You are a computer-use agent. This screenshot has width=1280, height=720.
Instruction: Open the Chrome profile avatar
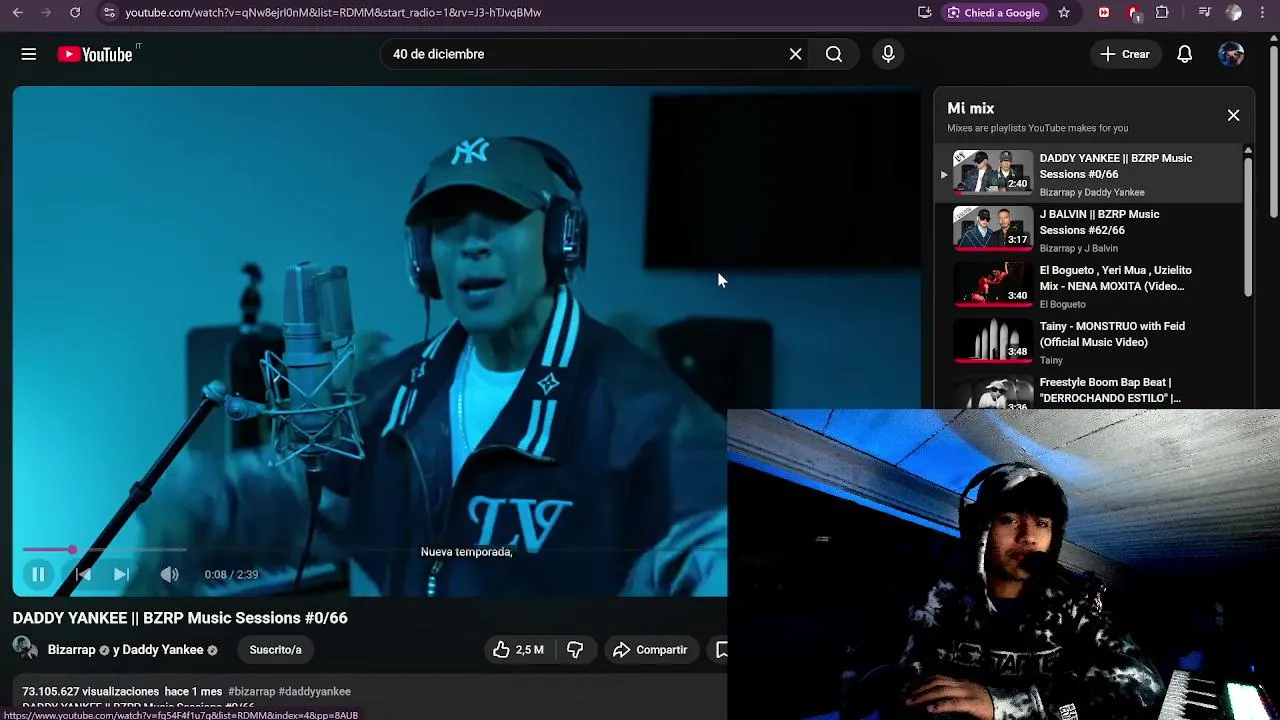tap(1234, 12)
